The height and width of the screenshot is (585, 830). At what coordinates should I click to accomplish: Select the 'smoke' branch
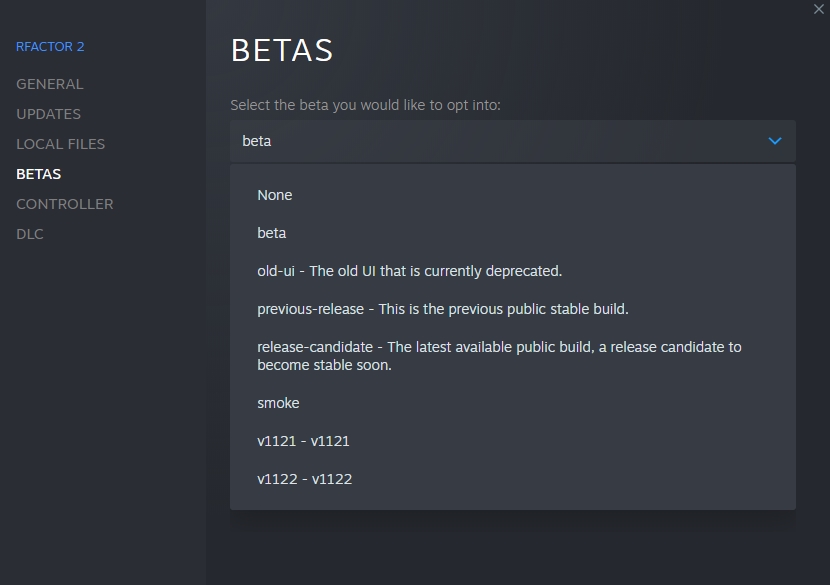point(278,403)
